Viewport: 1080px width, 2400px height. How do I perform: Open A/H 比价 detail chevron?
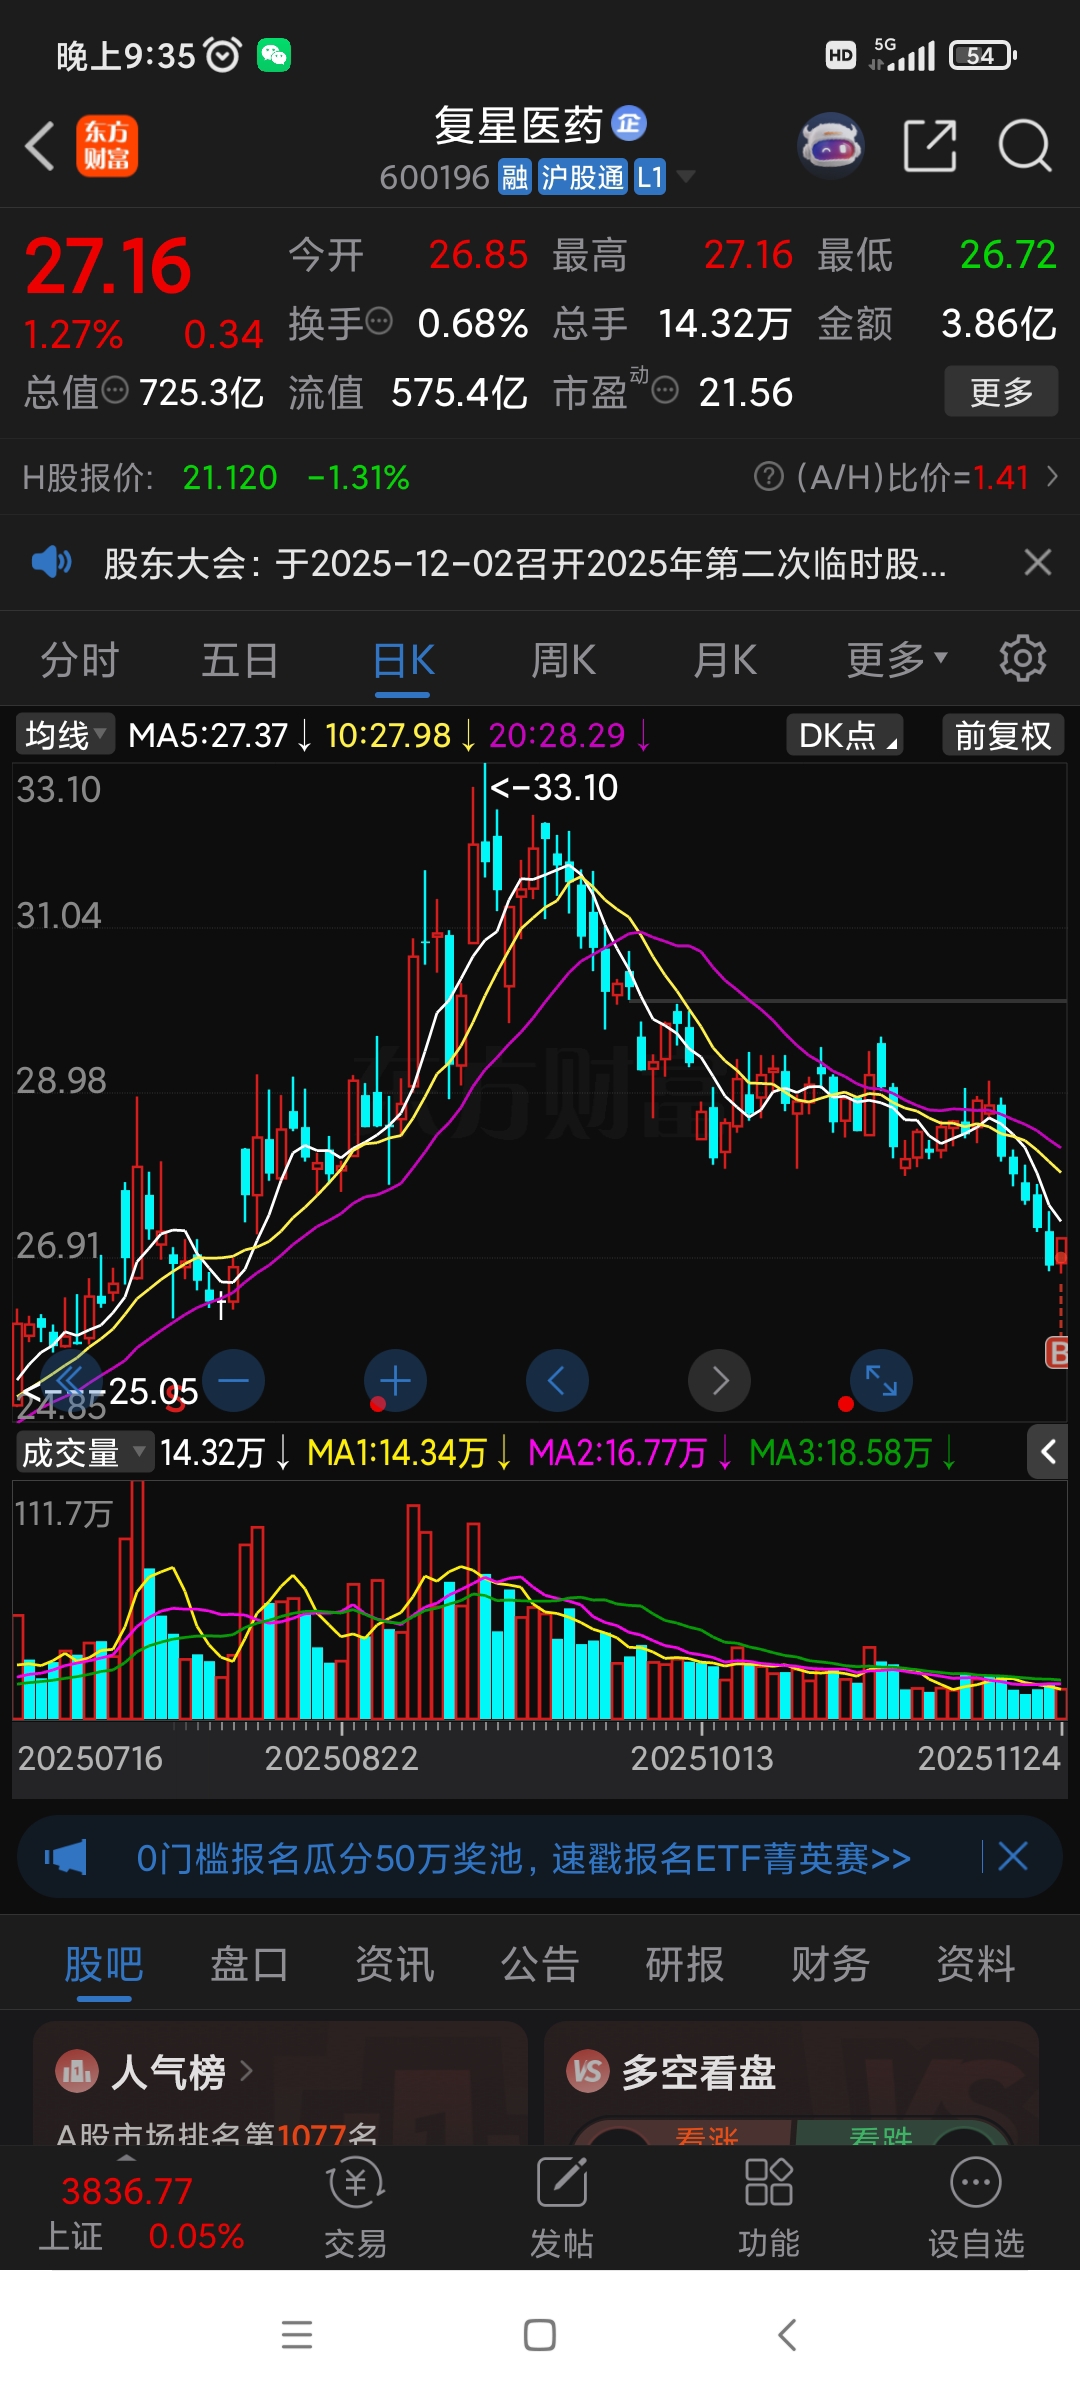click(1052, 477)
